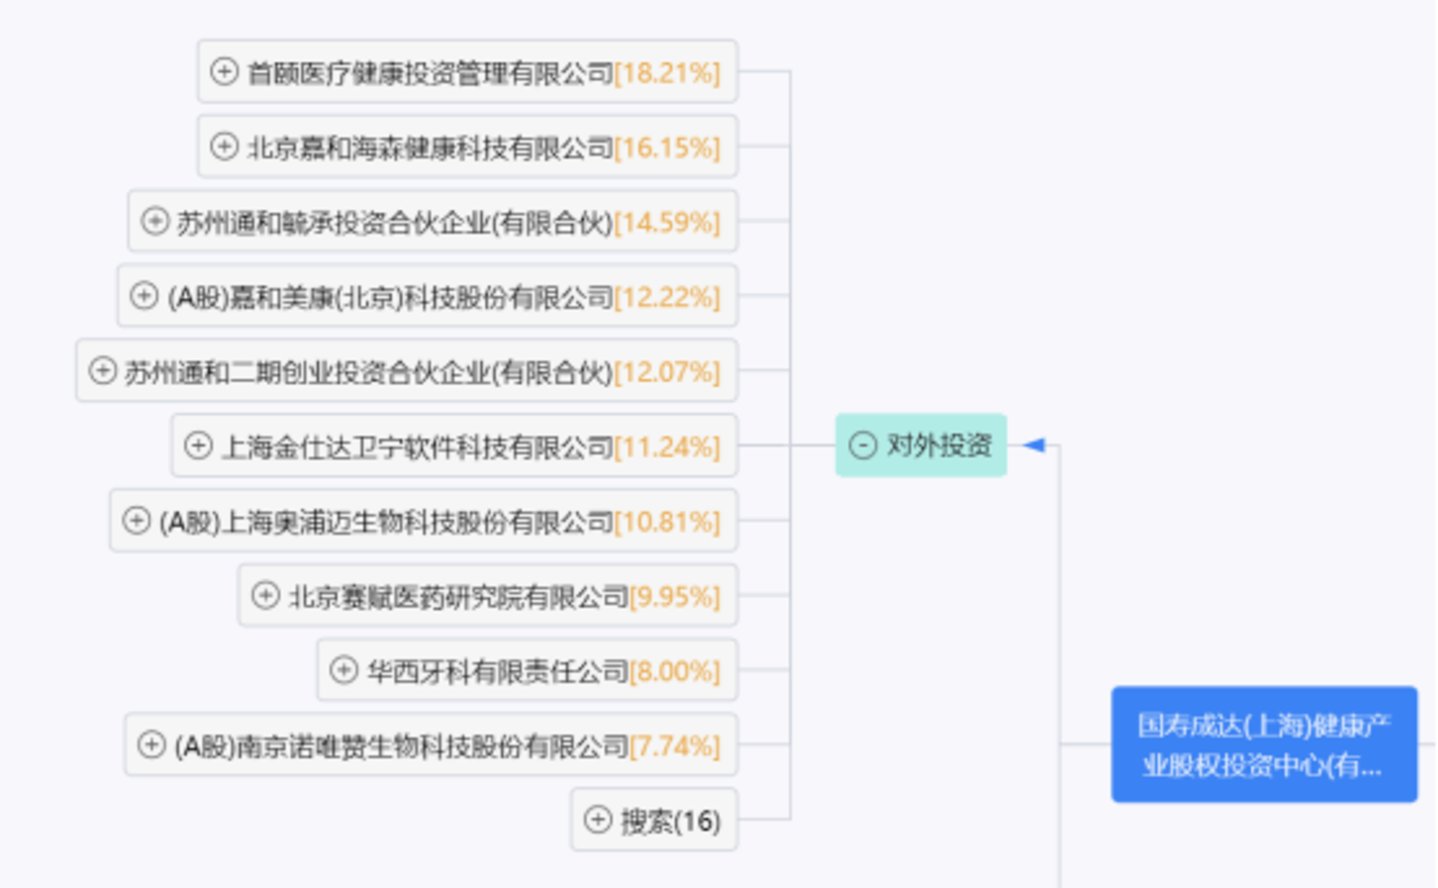This screenshot has height=888, width=1438.
Task: Select the 对外投资 category node label
Action: pos(939,445)
